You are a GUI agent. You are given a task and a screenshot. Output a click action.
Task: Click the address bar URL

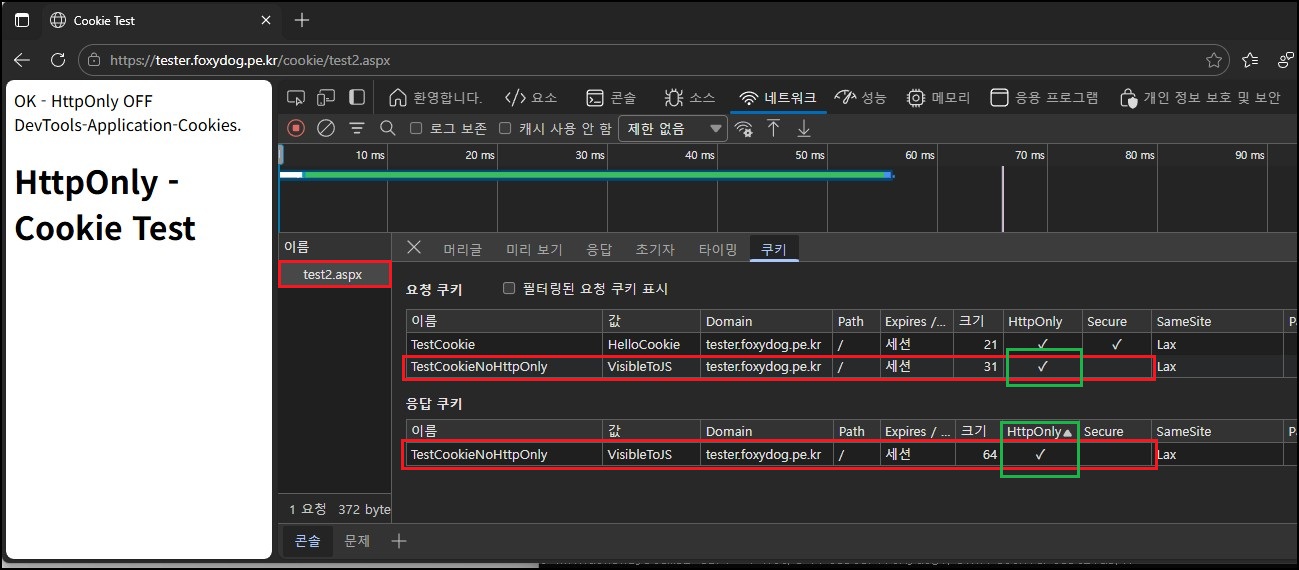(250, 60)
